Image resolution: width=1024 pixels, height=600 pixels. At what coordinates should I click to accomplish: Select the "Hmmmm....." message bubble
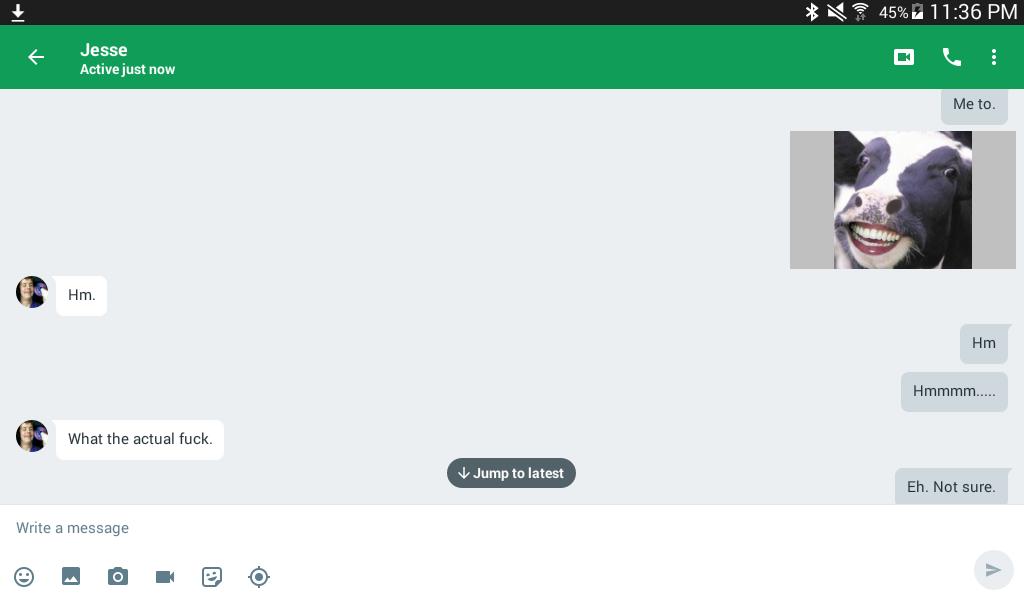point(953,391)
